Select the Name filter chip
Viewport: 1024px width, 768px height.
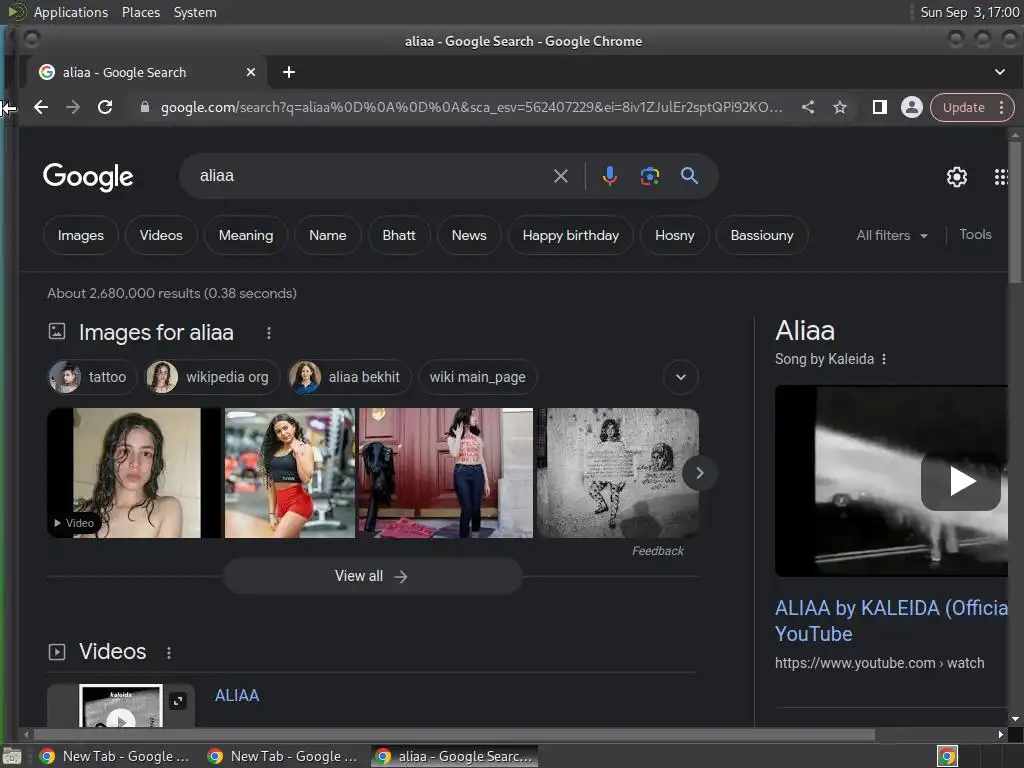(328, 235)
